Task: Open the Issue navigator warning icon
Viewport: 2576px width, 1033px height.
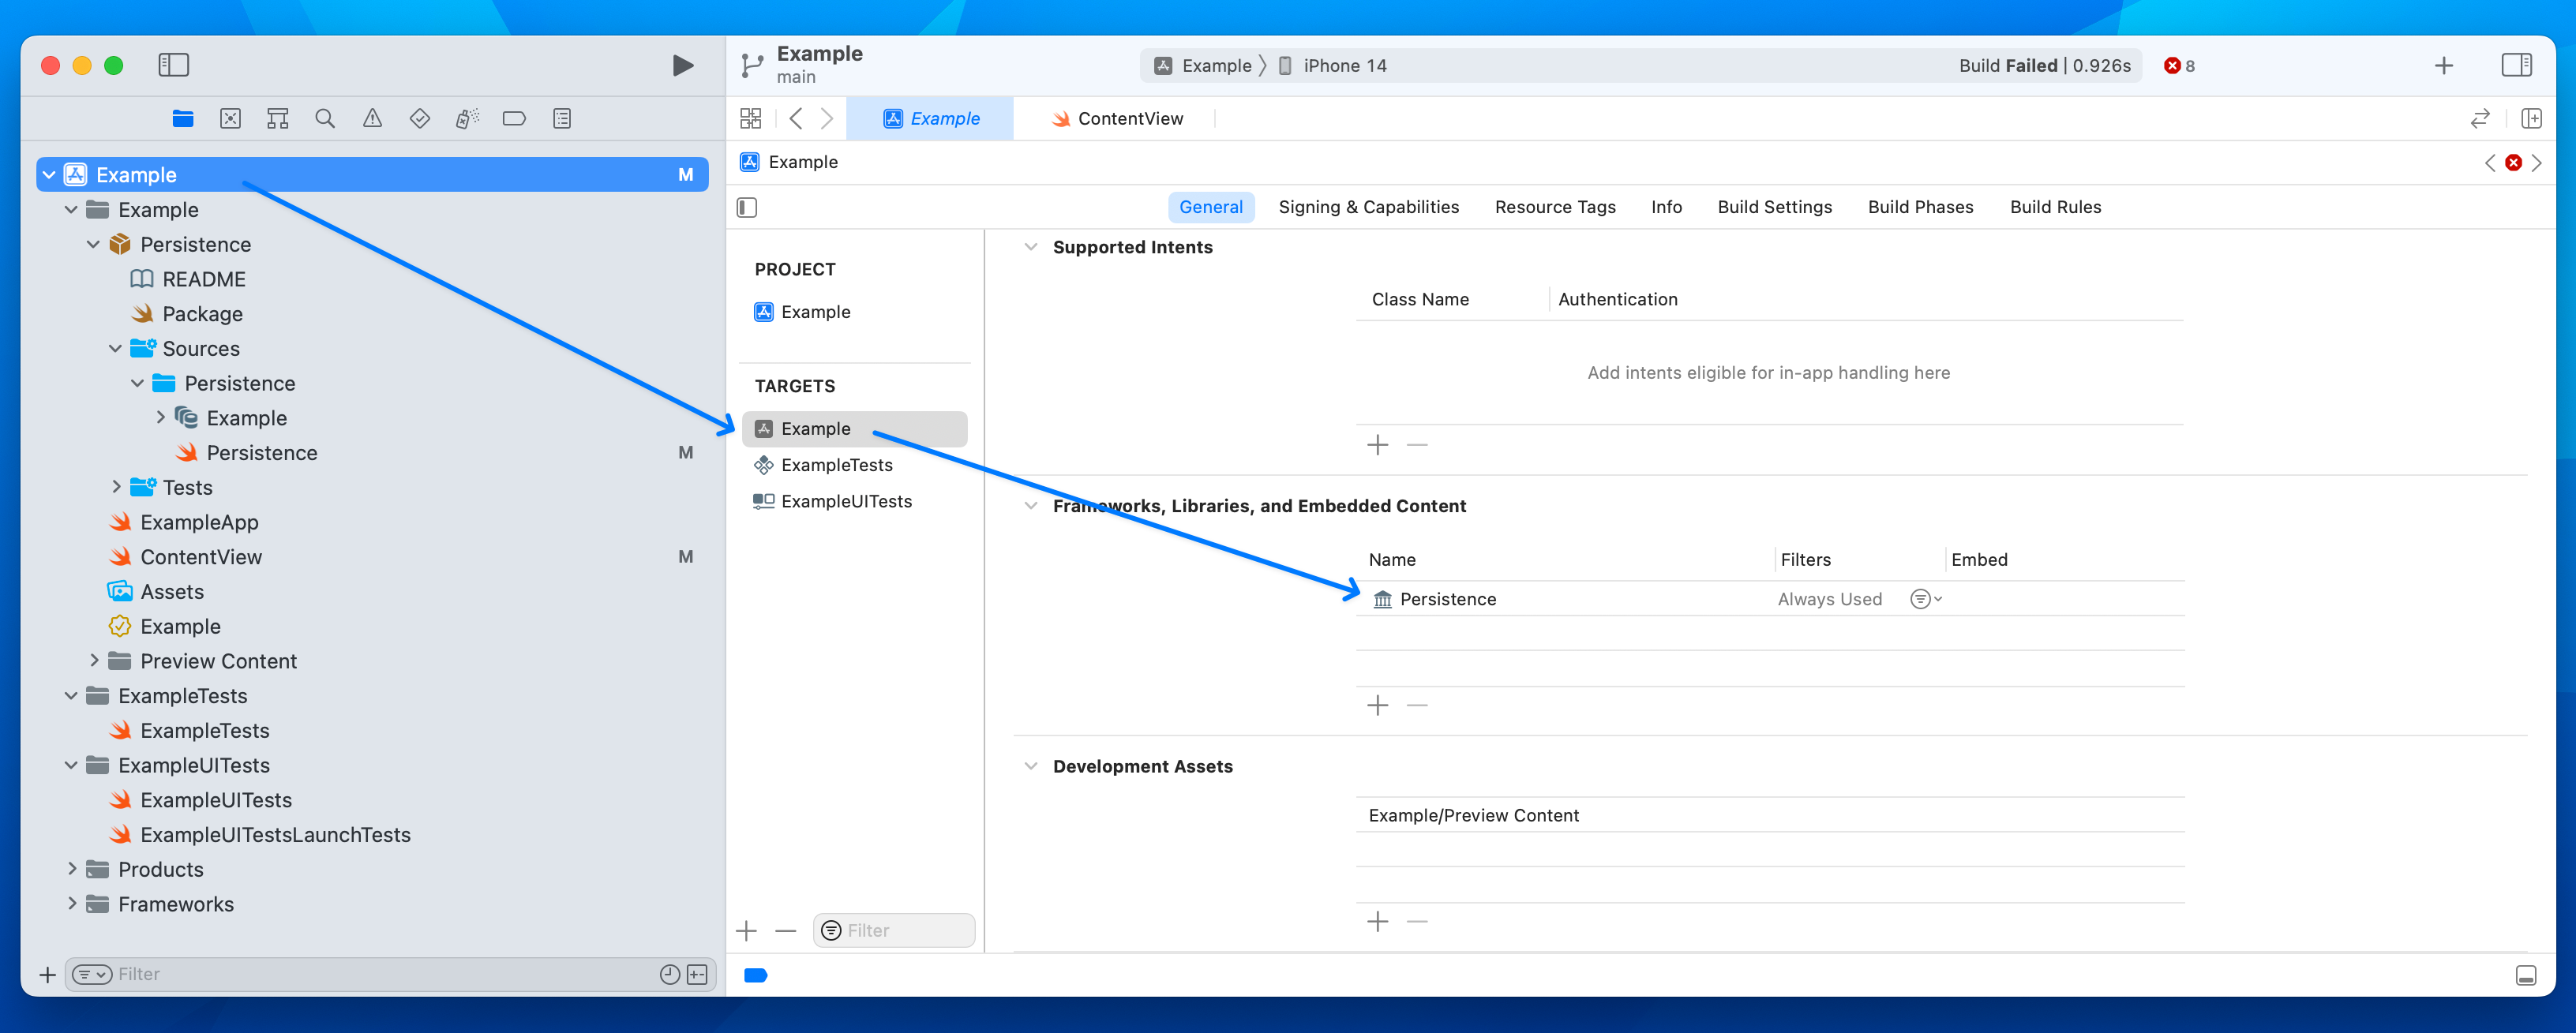Action: point(372,119)
